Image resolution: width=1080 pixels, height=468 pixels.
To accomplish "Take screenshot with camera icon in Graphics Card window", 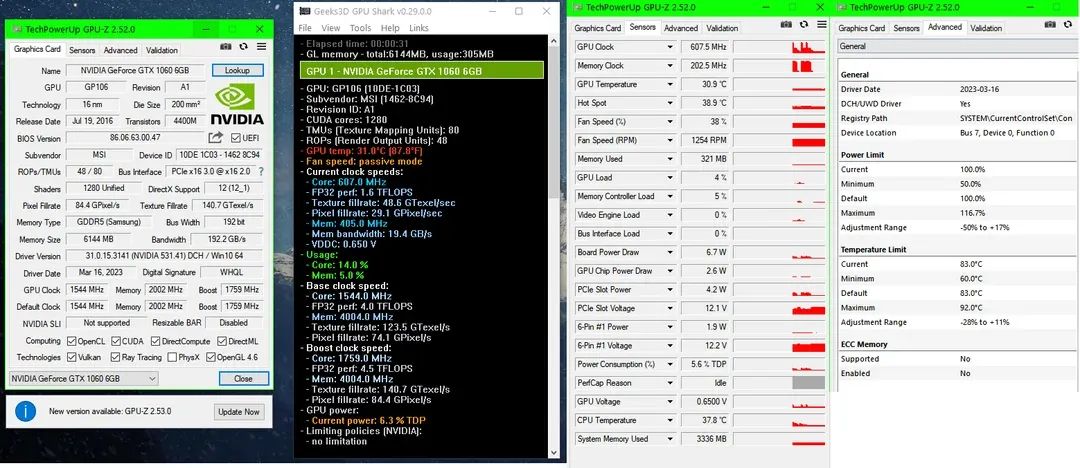I will coord(225,47).
